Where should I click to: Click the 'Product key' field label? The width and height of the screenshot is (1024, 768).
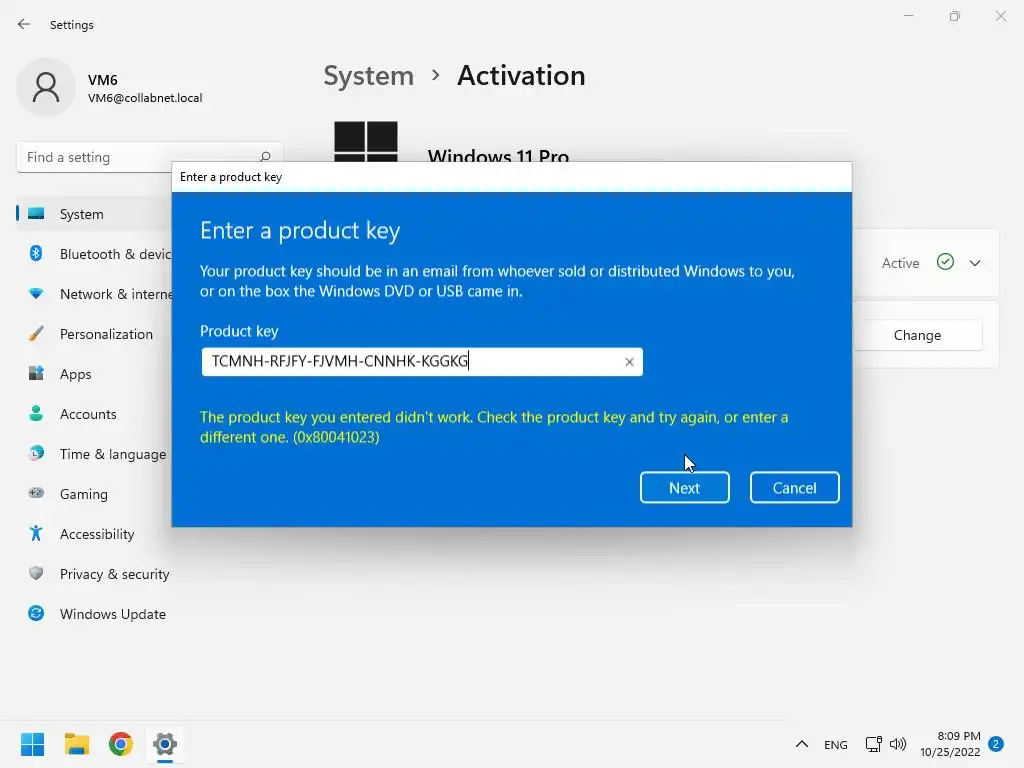point(239,332)
